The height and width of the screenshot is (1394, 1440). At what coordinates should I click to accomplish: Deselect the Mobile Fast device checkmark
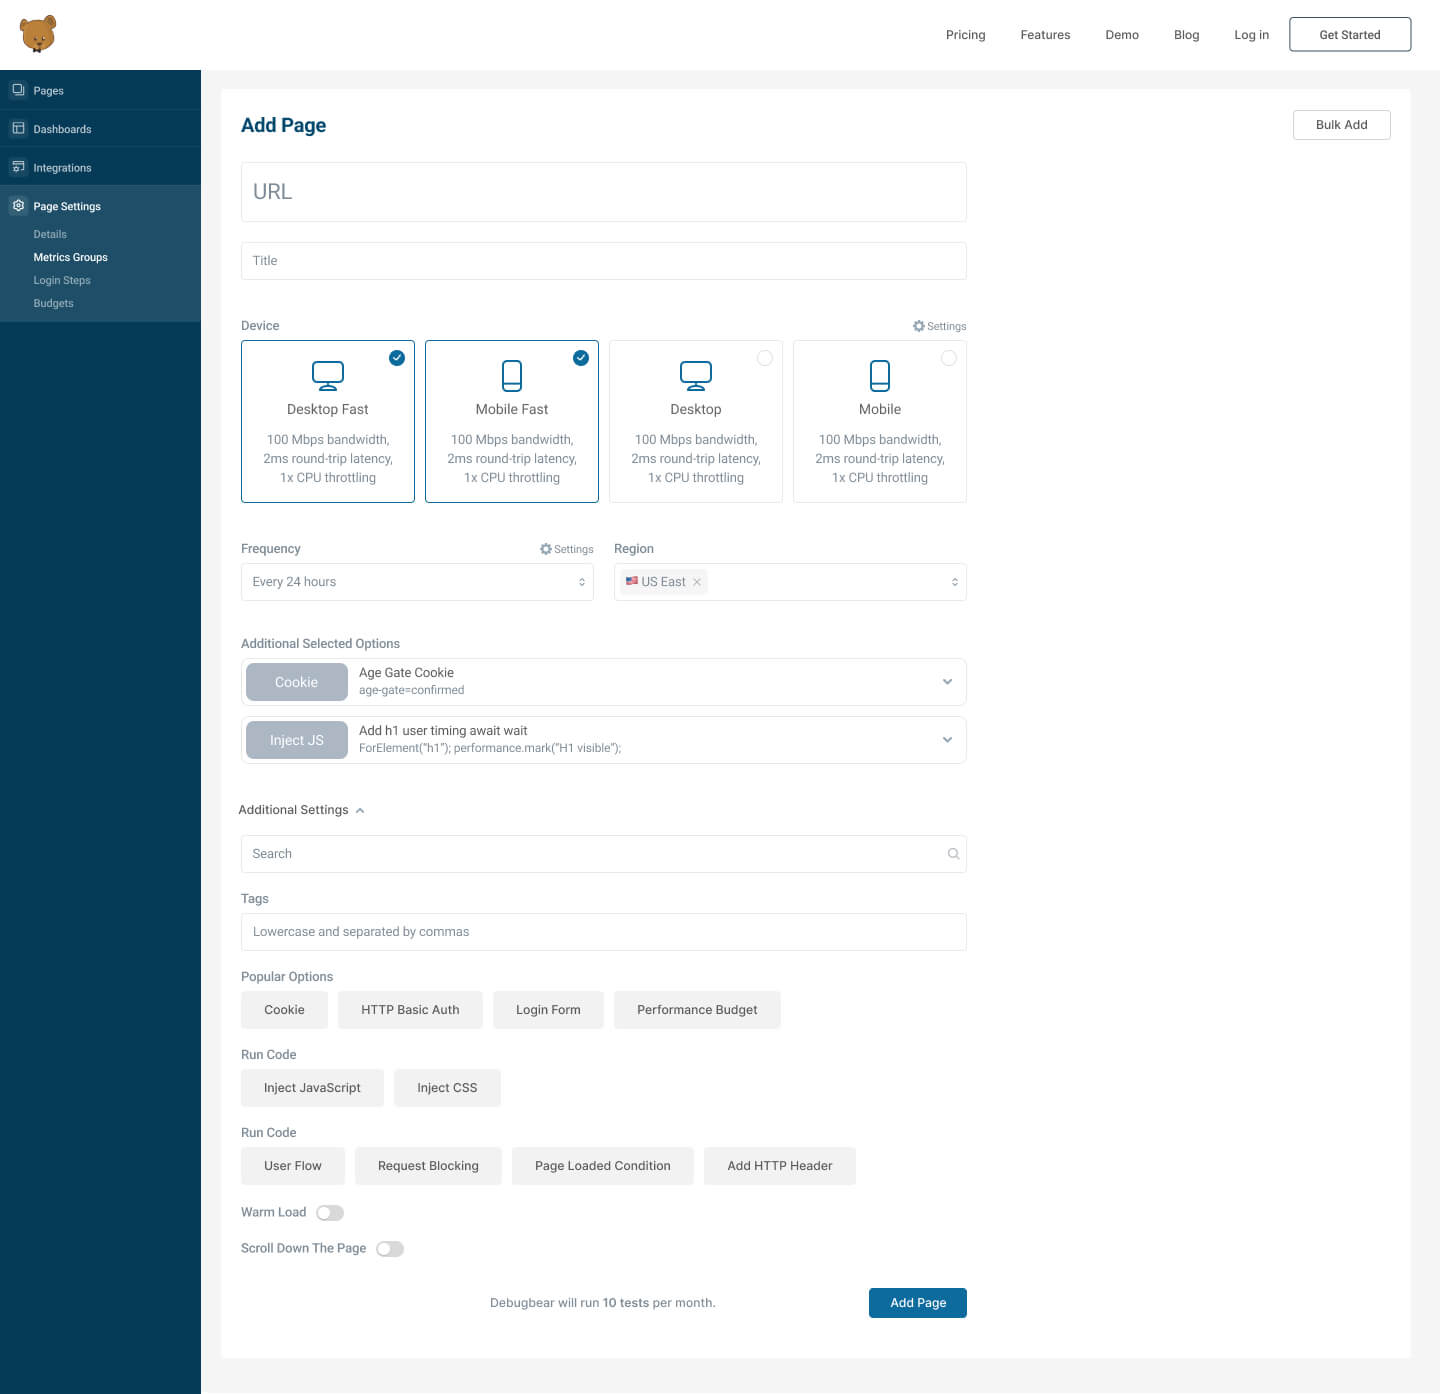581,358
